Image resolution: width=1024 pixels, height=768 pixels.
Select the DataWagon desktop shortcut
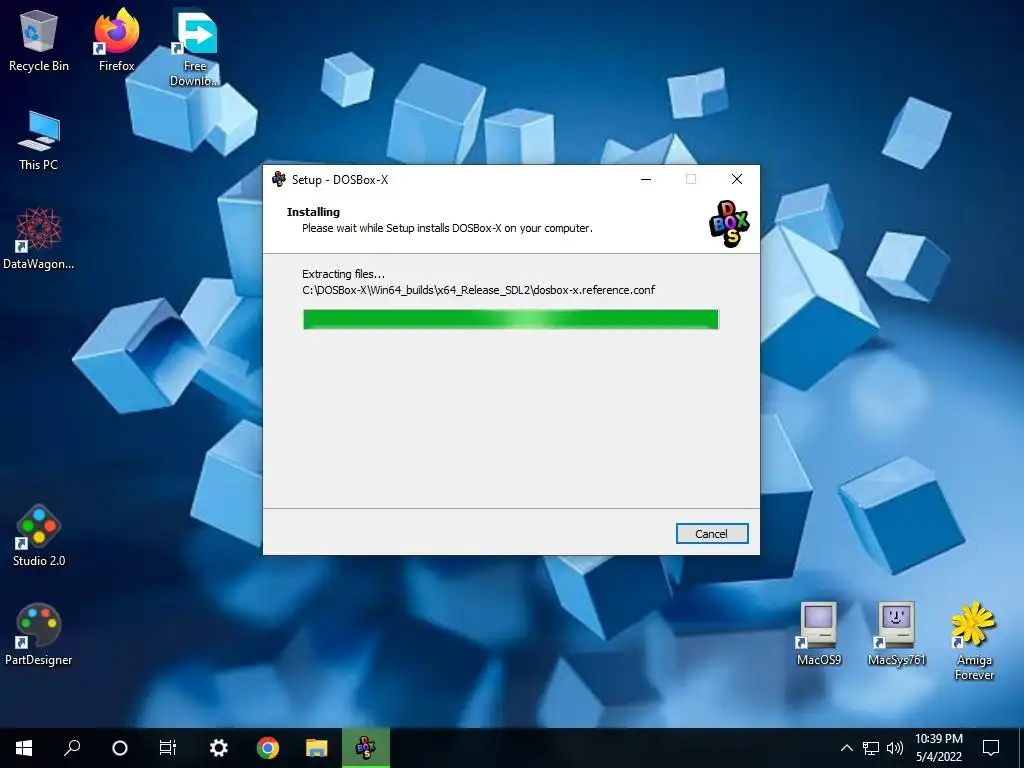[x=39, y=239]
